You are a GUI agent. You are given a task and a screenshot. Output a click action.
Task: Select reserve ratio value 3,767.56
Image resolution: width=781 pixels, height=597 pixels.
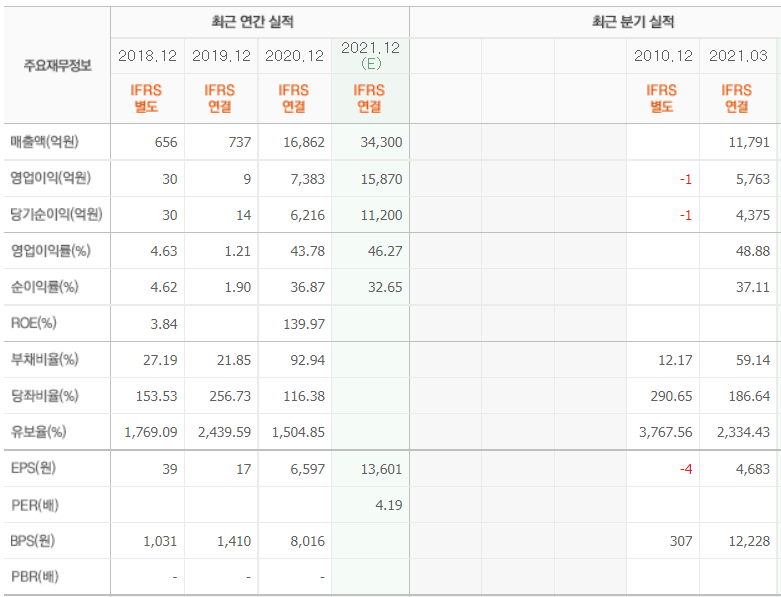666,432
